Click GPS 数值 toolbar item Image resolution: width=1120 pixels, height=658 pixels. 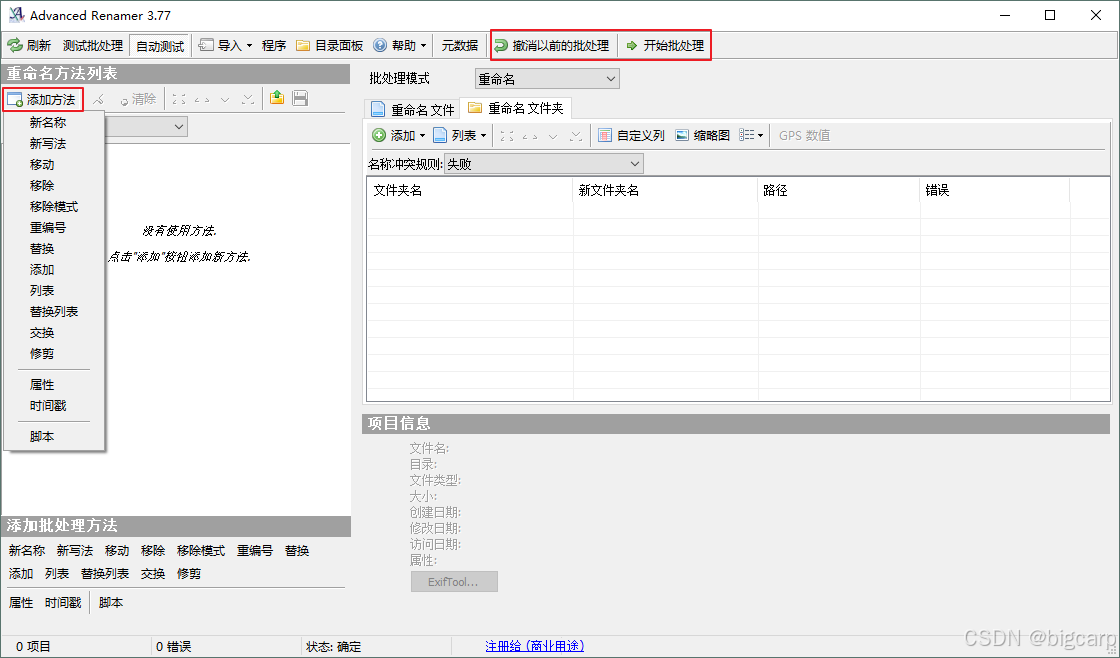804,135
